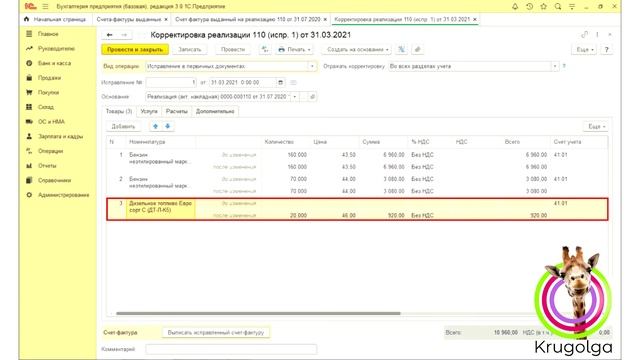Open the 1C main menu hamburger icon

click(45, 7)
